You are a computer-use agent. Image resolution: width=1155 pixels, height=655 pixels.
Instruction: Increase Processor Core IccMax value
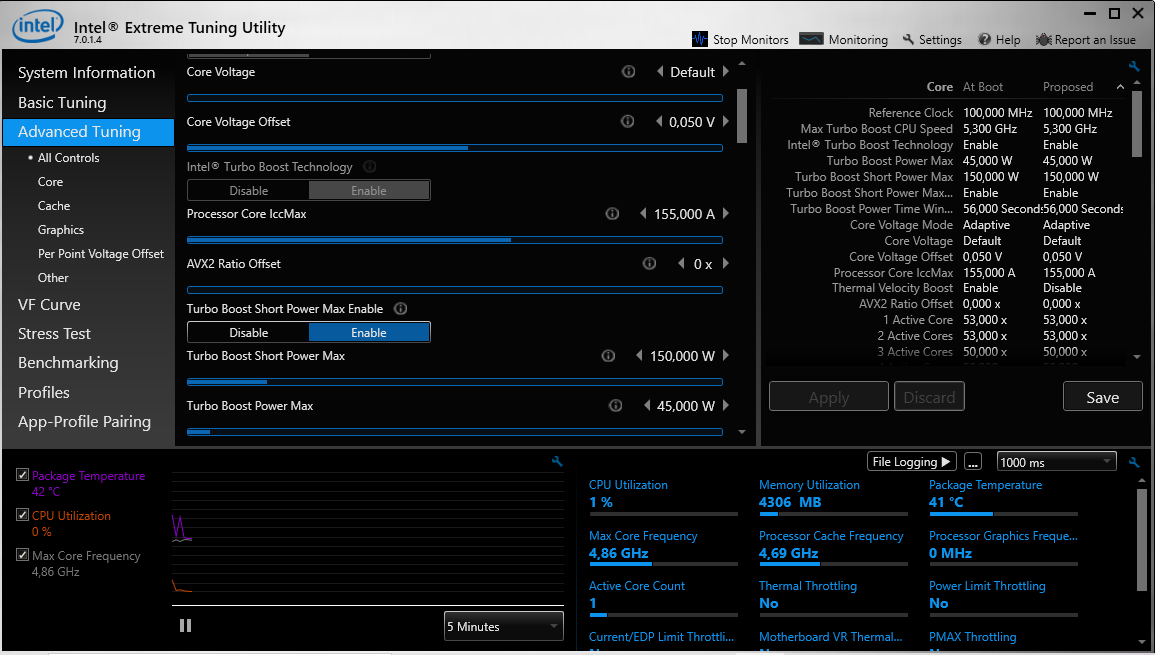pyautogui.click(x=726, y=214)
